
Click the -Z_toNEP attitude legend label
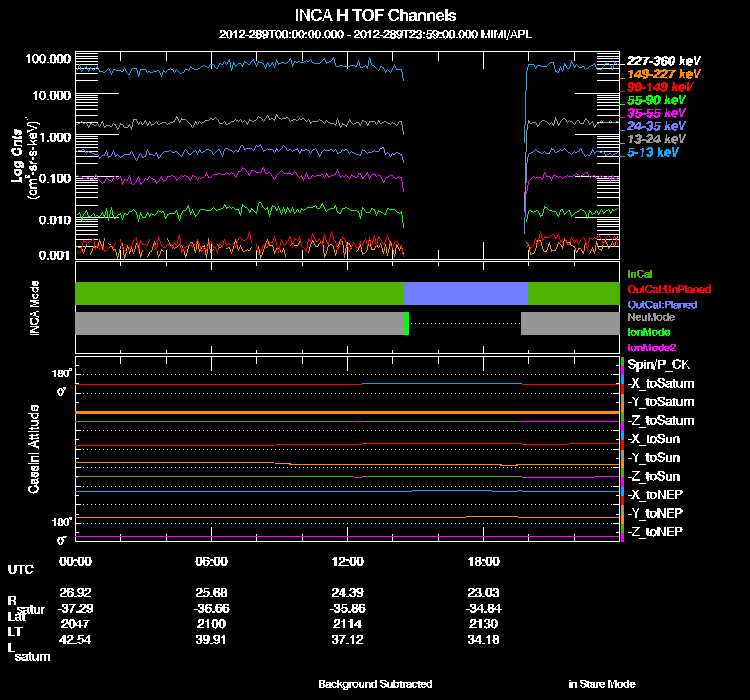[x=656, y=531]
